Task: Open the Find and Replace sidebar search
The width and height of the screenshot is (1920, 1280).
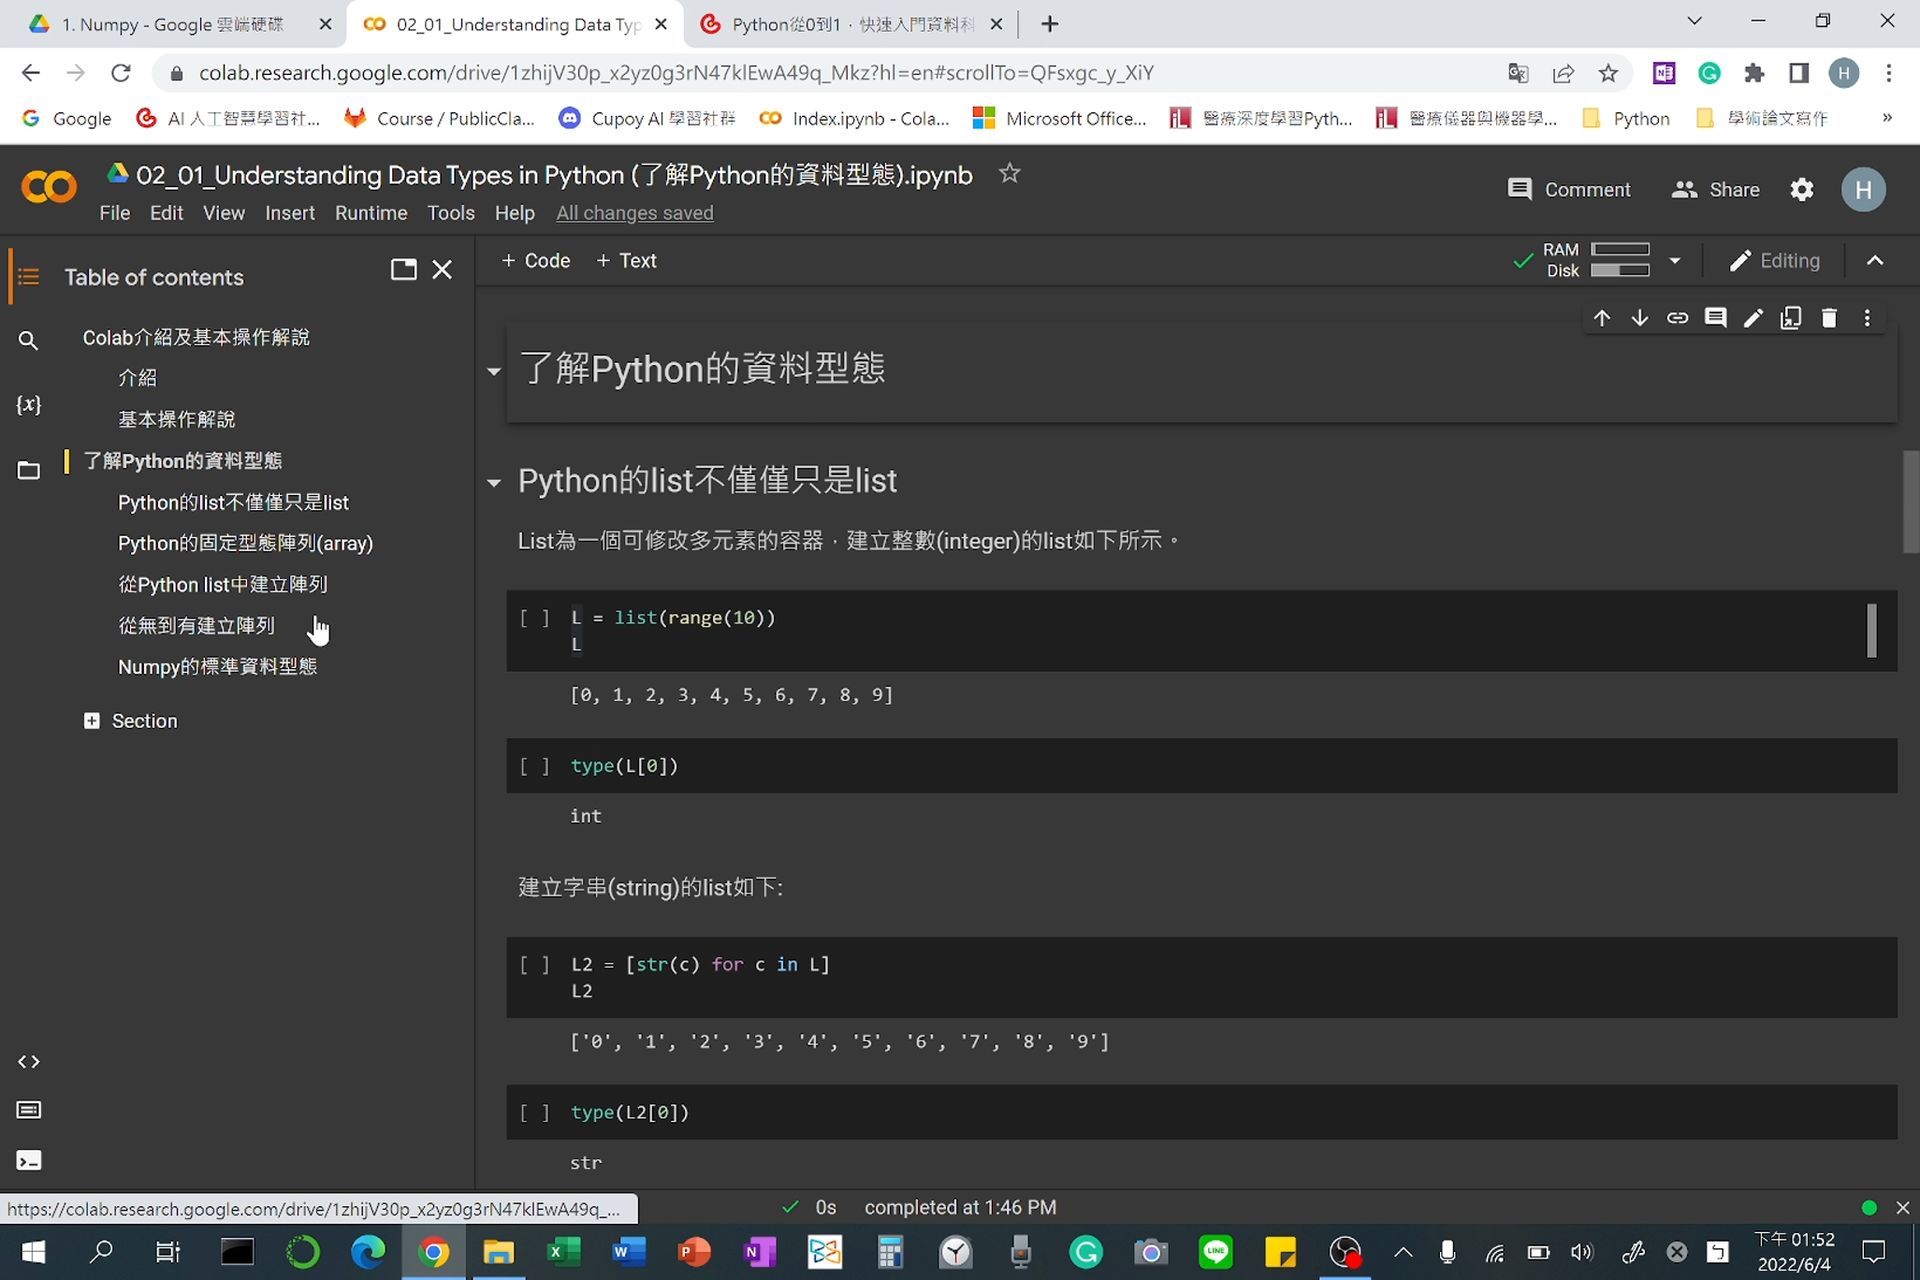Action: (x=28, y=341)
